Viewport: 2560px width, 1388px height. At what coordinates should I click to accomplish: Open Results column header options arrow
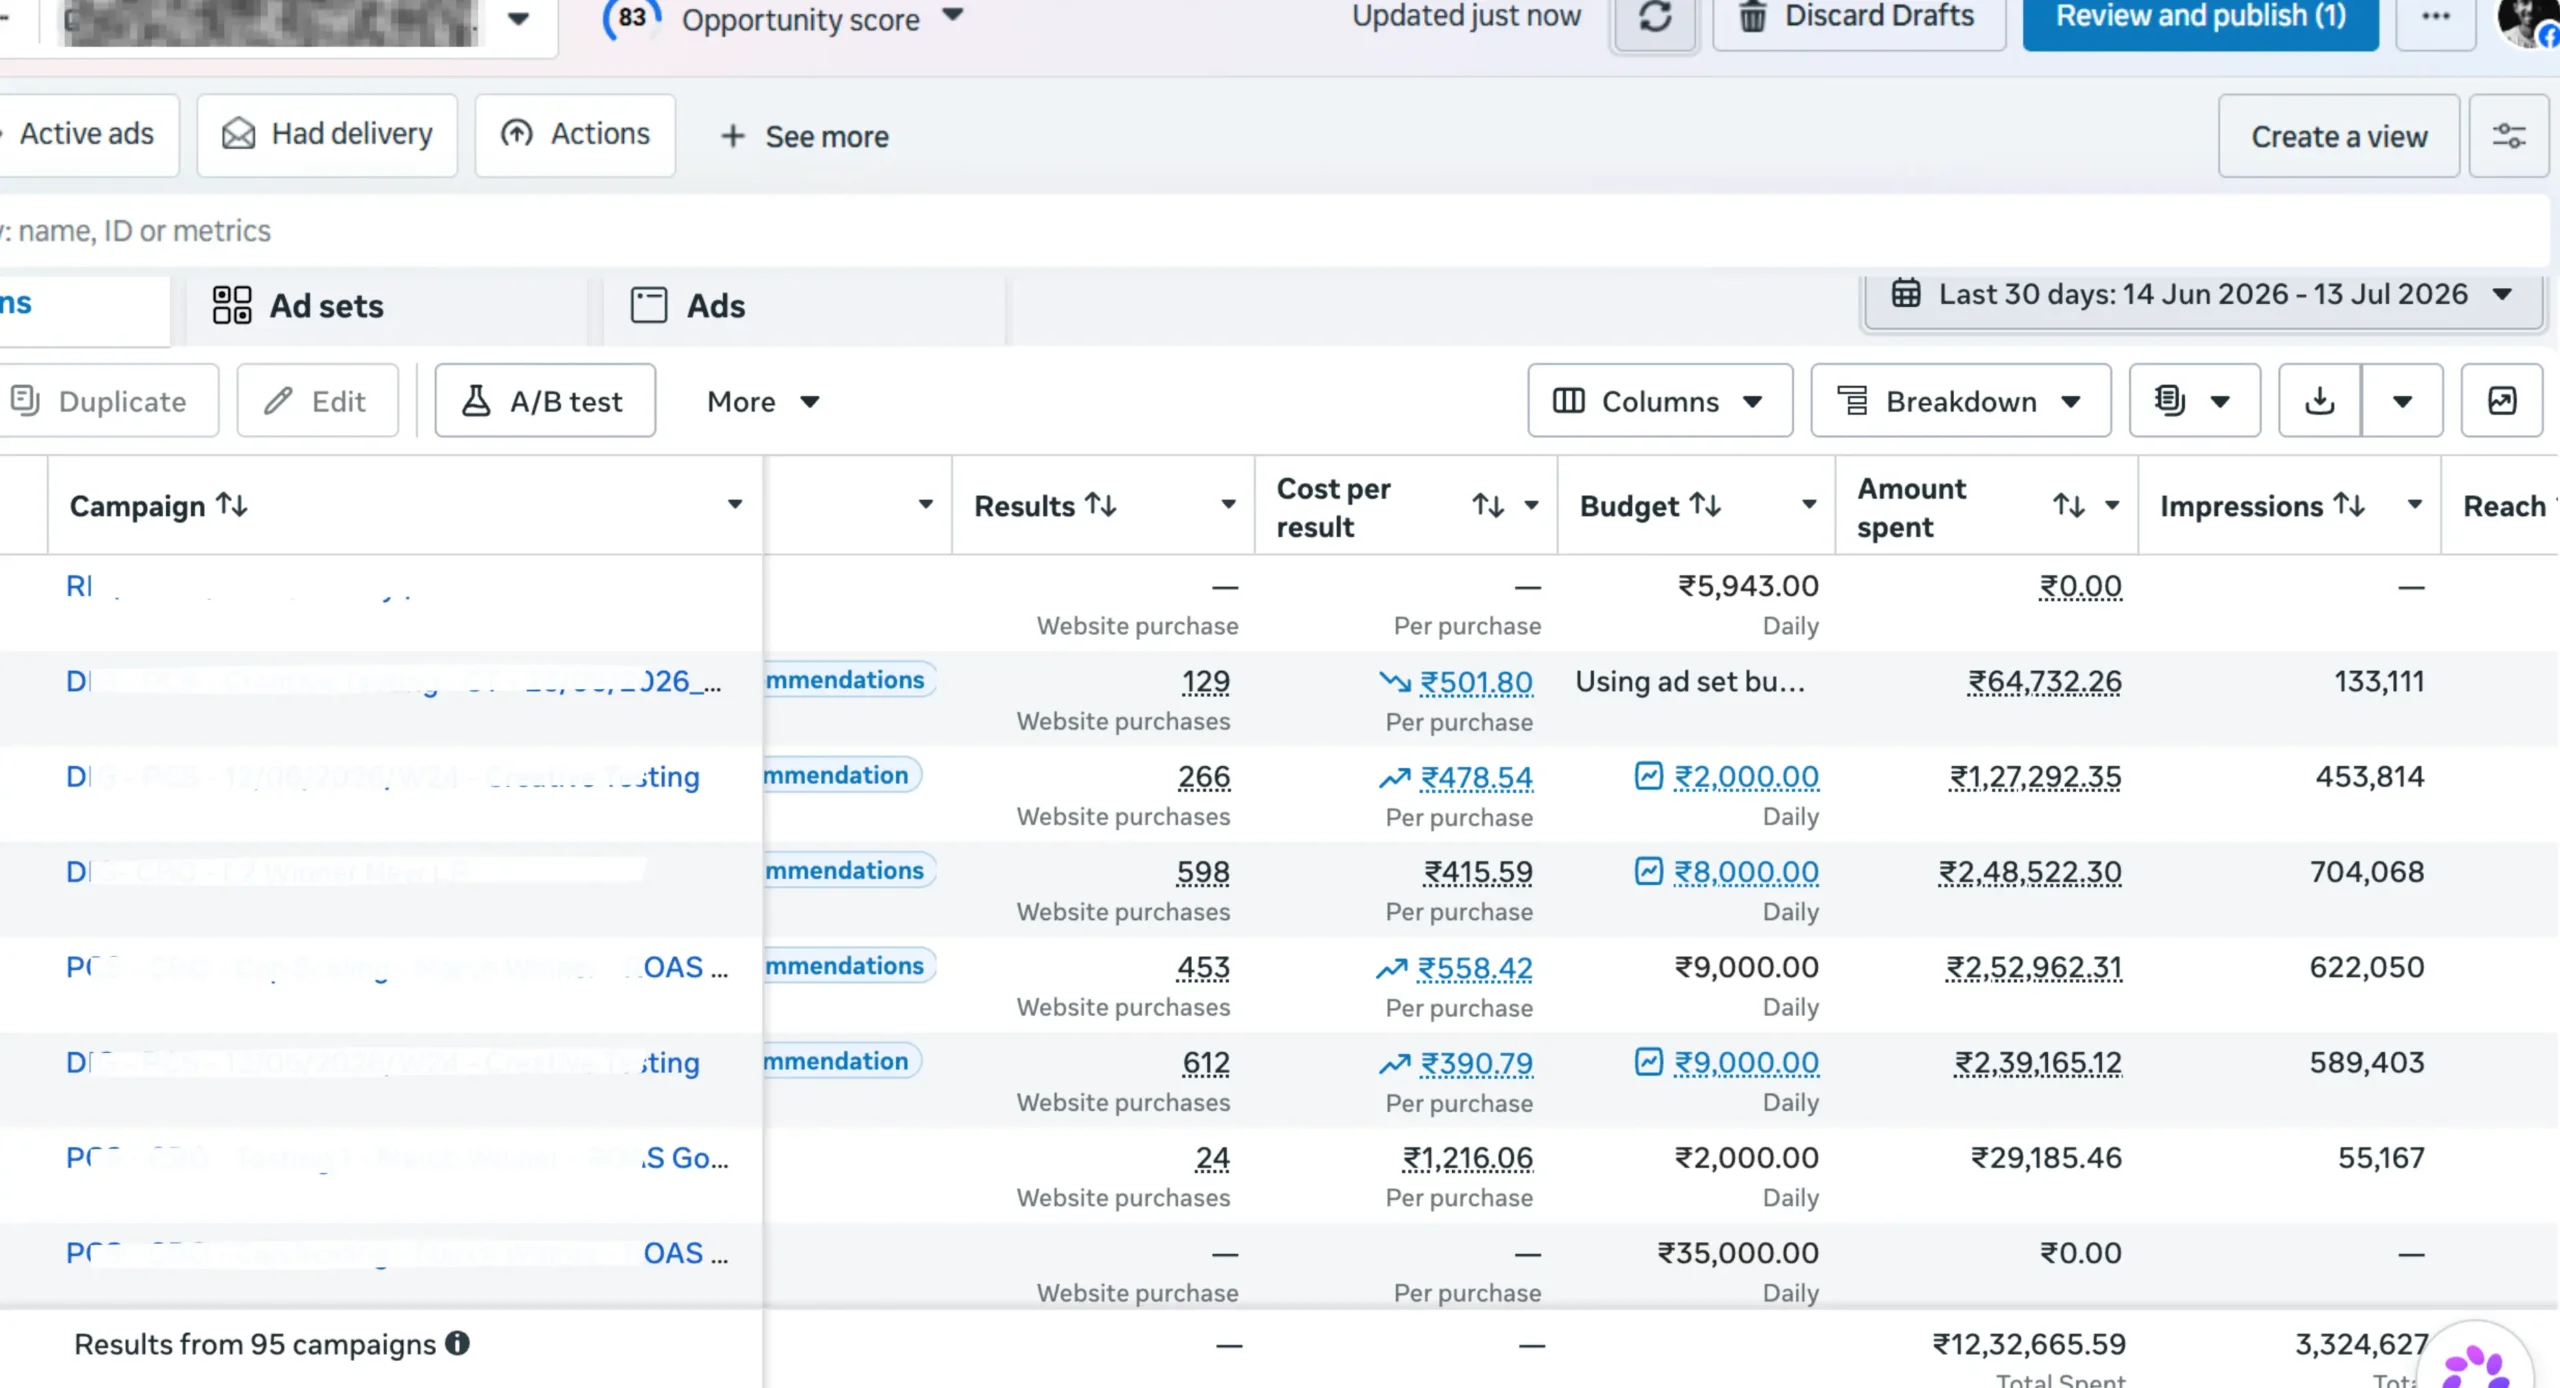click(1229, 504)
